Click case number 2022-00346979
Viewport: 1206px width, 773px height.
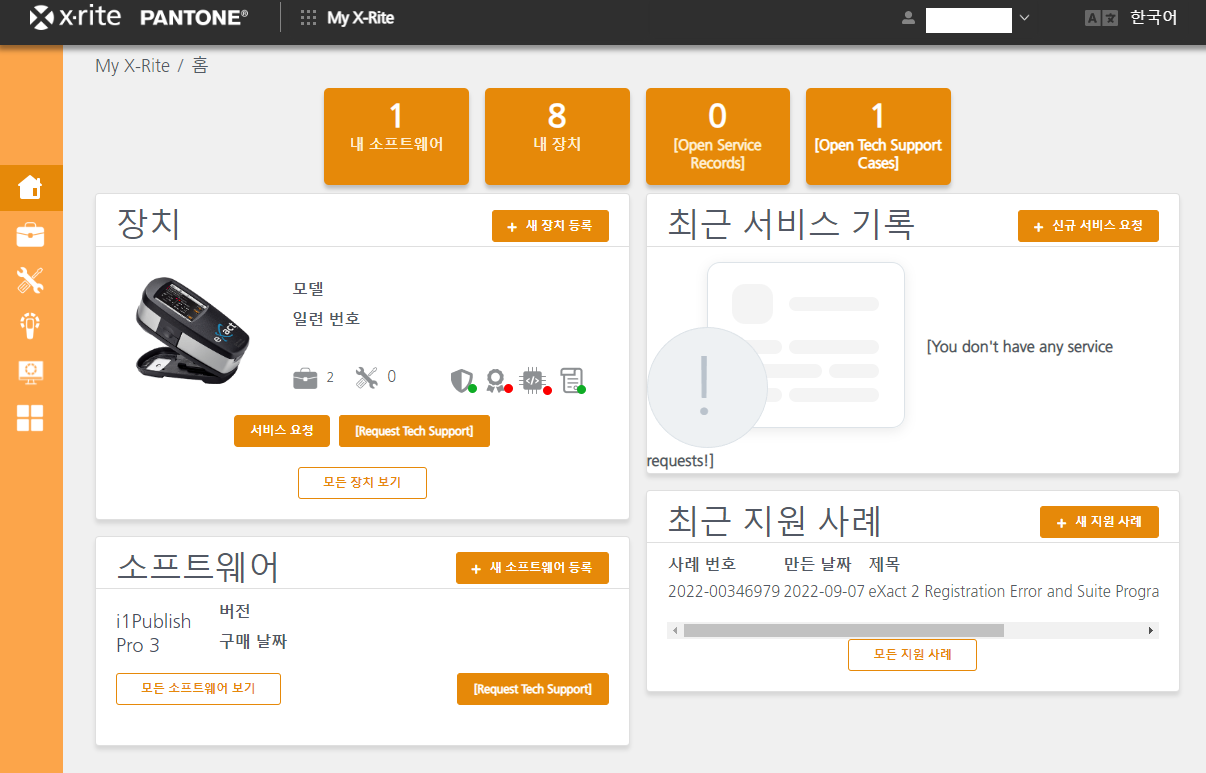point(724,592)
